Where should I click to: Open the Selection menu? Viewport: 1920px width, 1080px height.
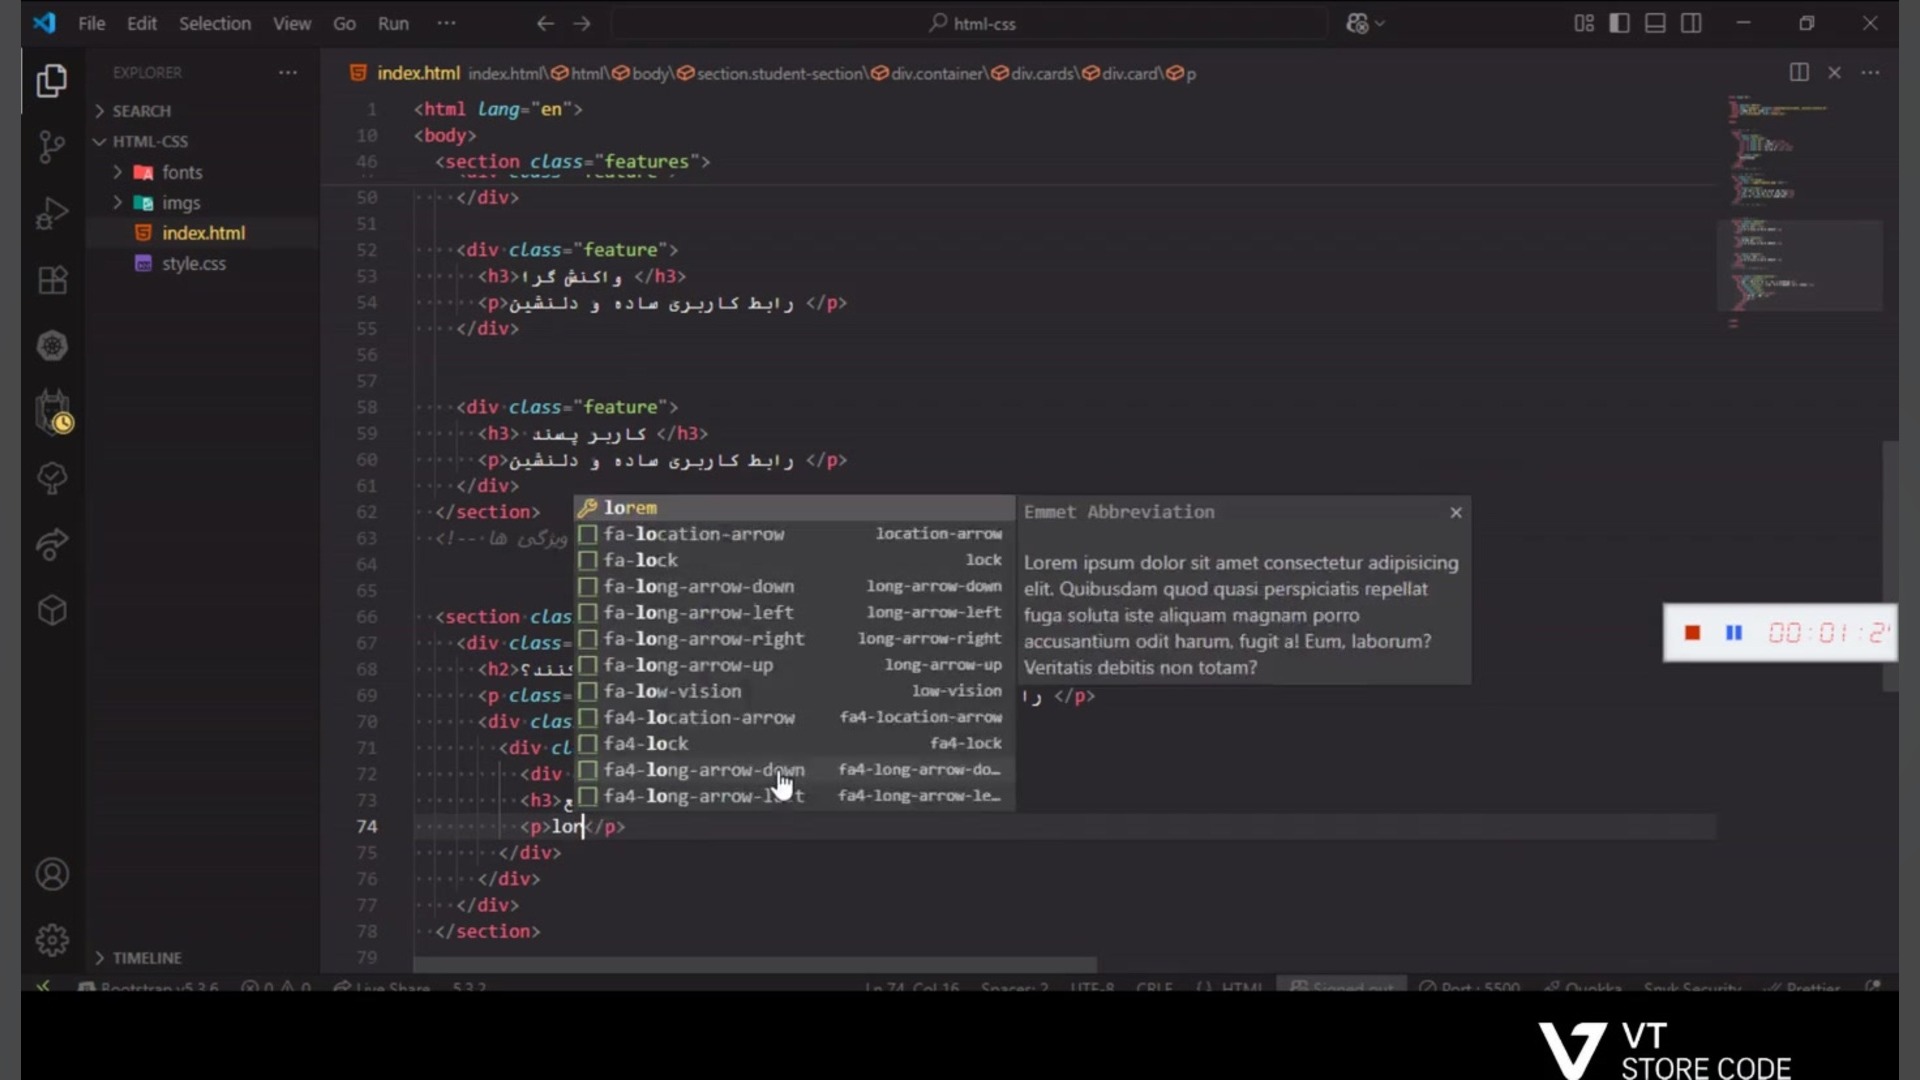click(x=214, y=23)
